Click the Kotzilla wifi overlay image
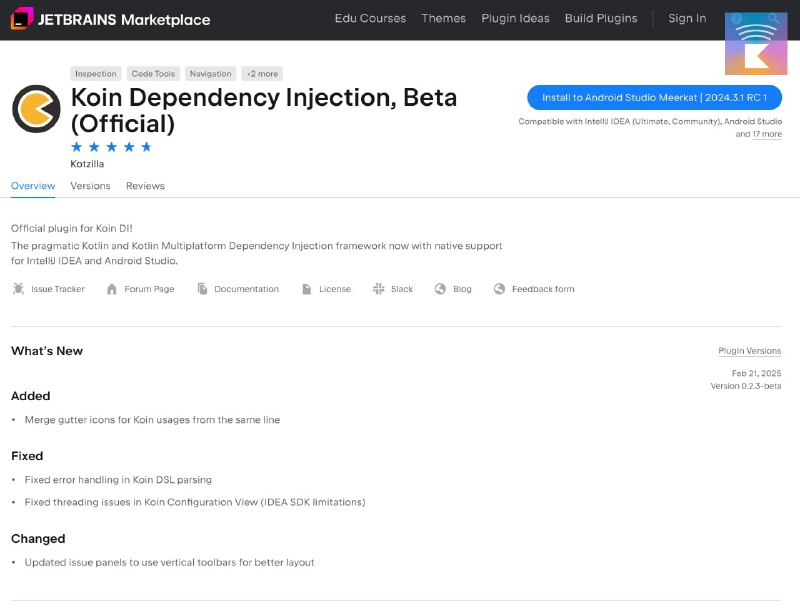Image resolution: width=800 pixels, height=616 pixels. [756, 44]
